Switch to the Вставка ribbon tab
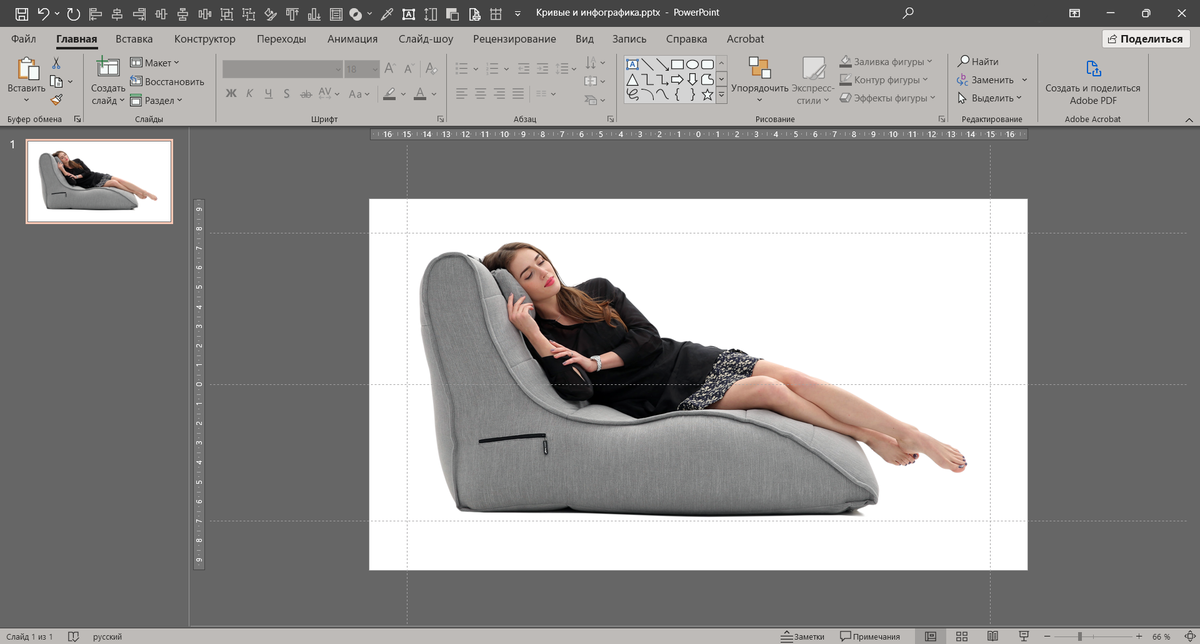This screenshot has width=1200, height=644. tap(133, 38)
